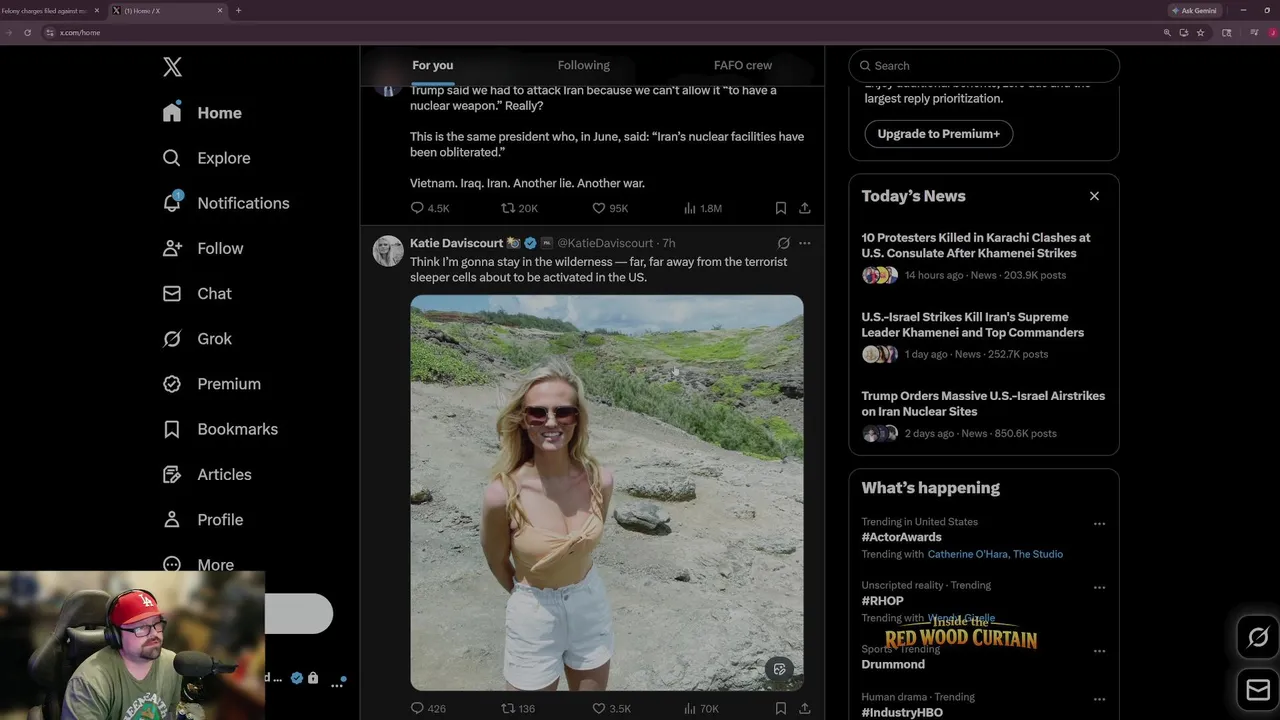
Task: Open Katie Daviscourt's profile avatar
Action: [388, 251]
